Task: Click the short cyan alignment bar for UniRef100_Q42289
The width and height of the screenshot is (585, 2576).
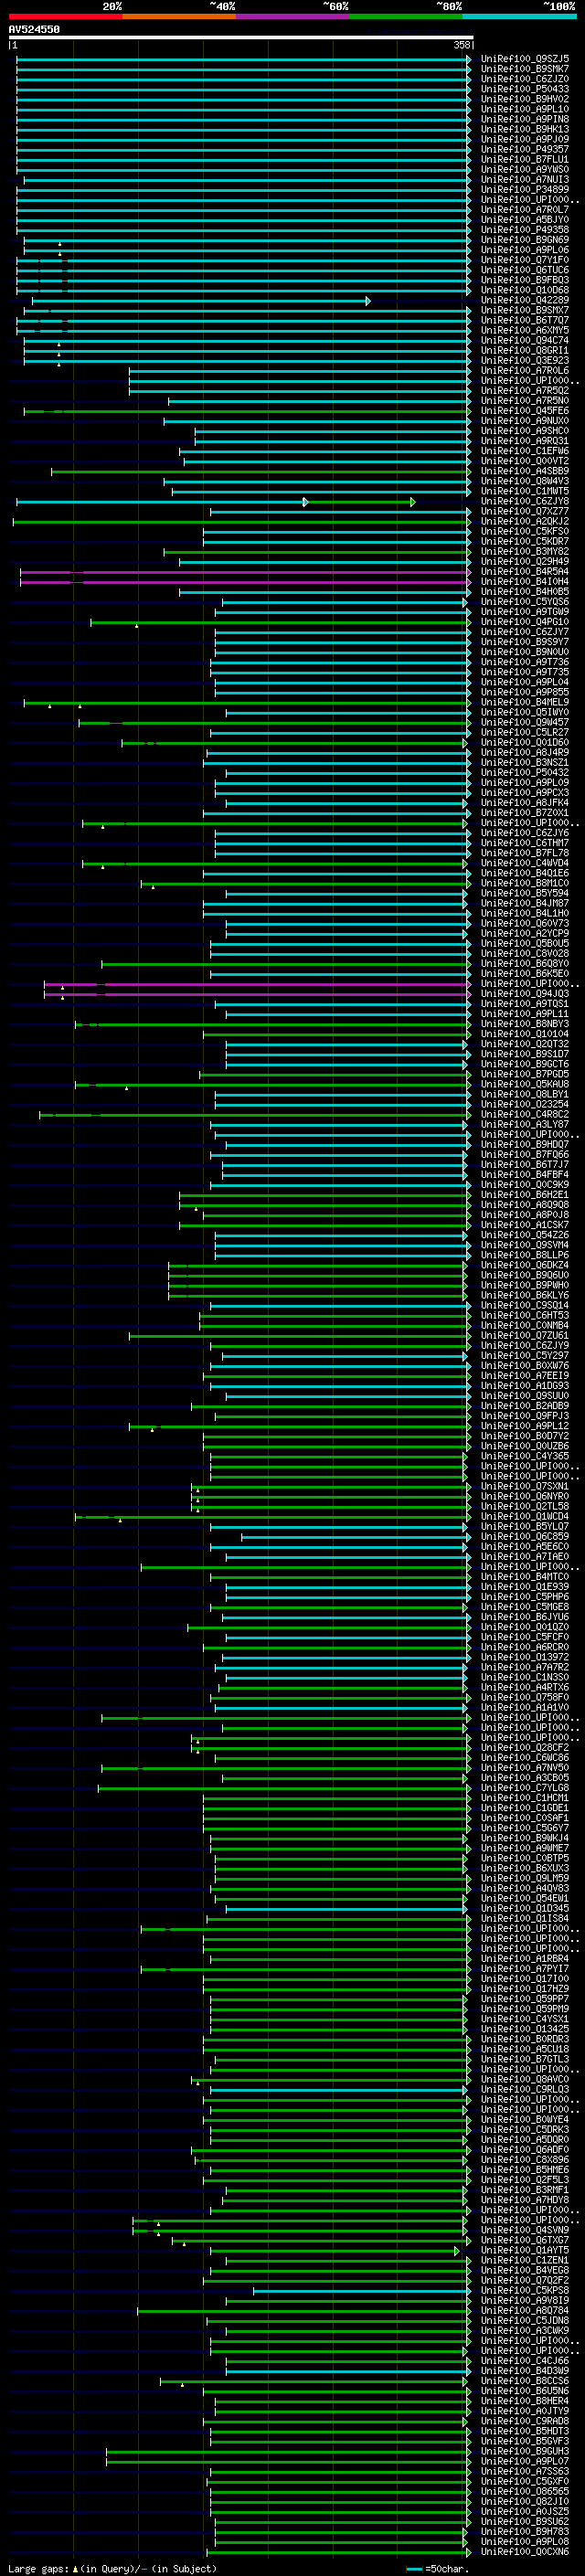Action: click(x=201, y=300)
